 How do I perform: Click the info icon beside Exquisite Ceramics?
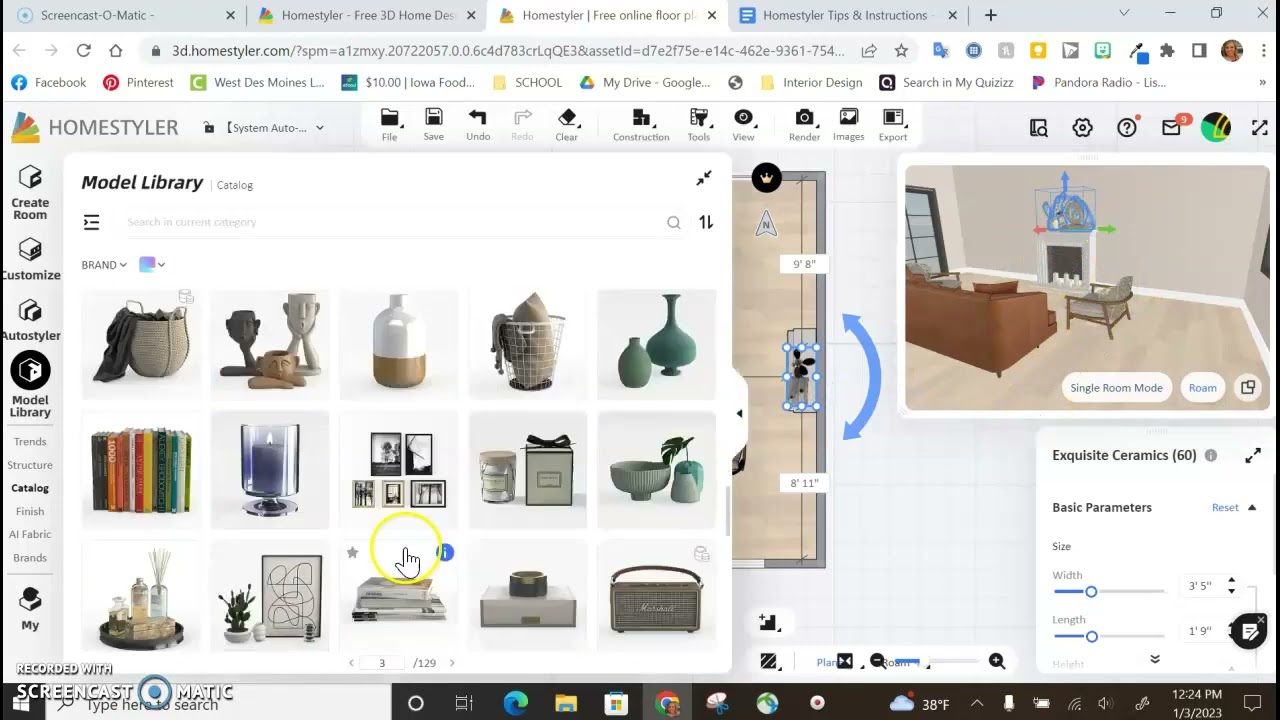pyautogui.click(x=1211, y=455)
